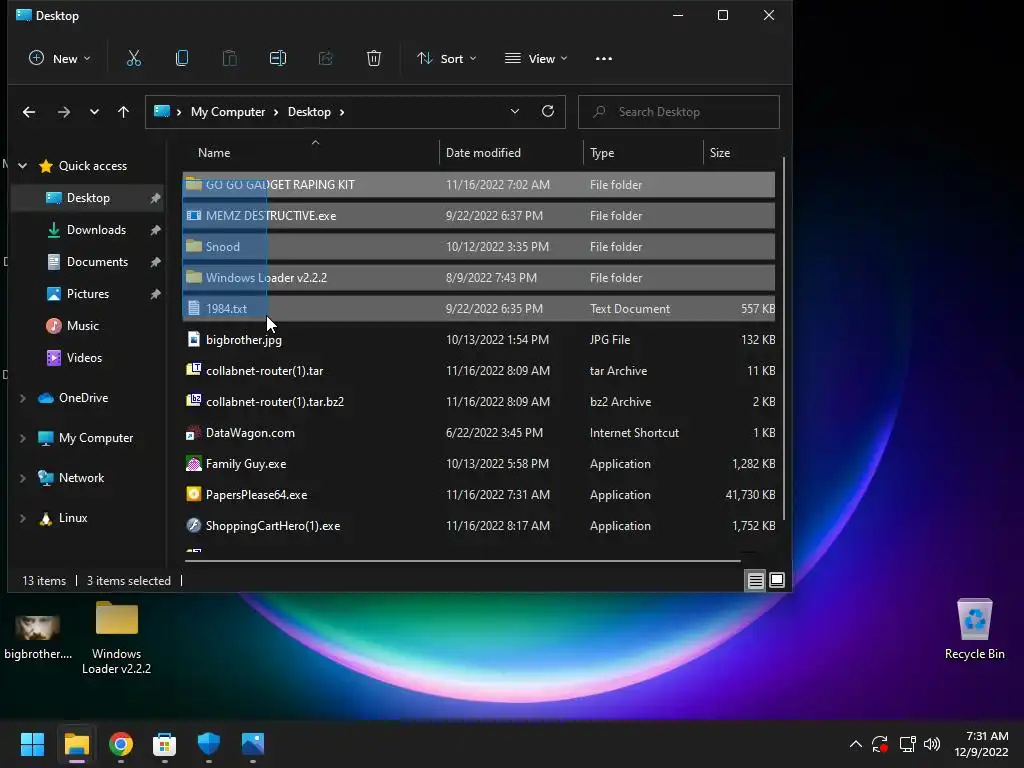Viewport: 1024px width, 768px height.
Task: Select collabnet-router(1).tar.bz2 file
Action: point(479,402)
